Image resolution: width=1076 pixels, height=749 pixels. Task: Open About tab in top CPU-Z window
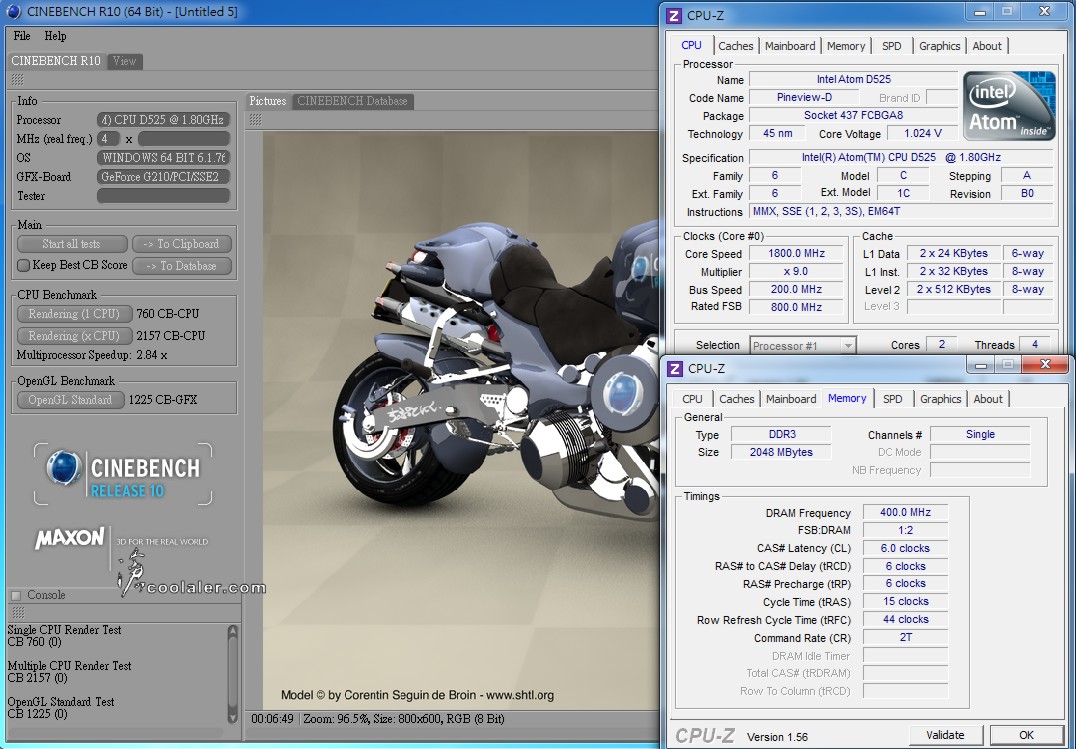pyautogui.click(x=987, y=46)
